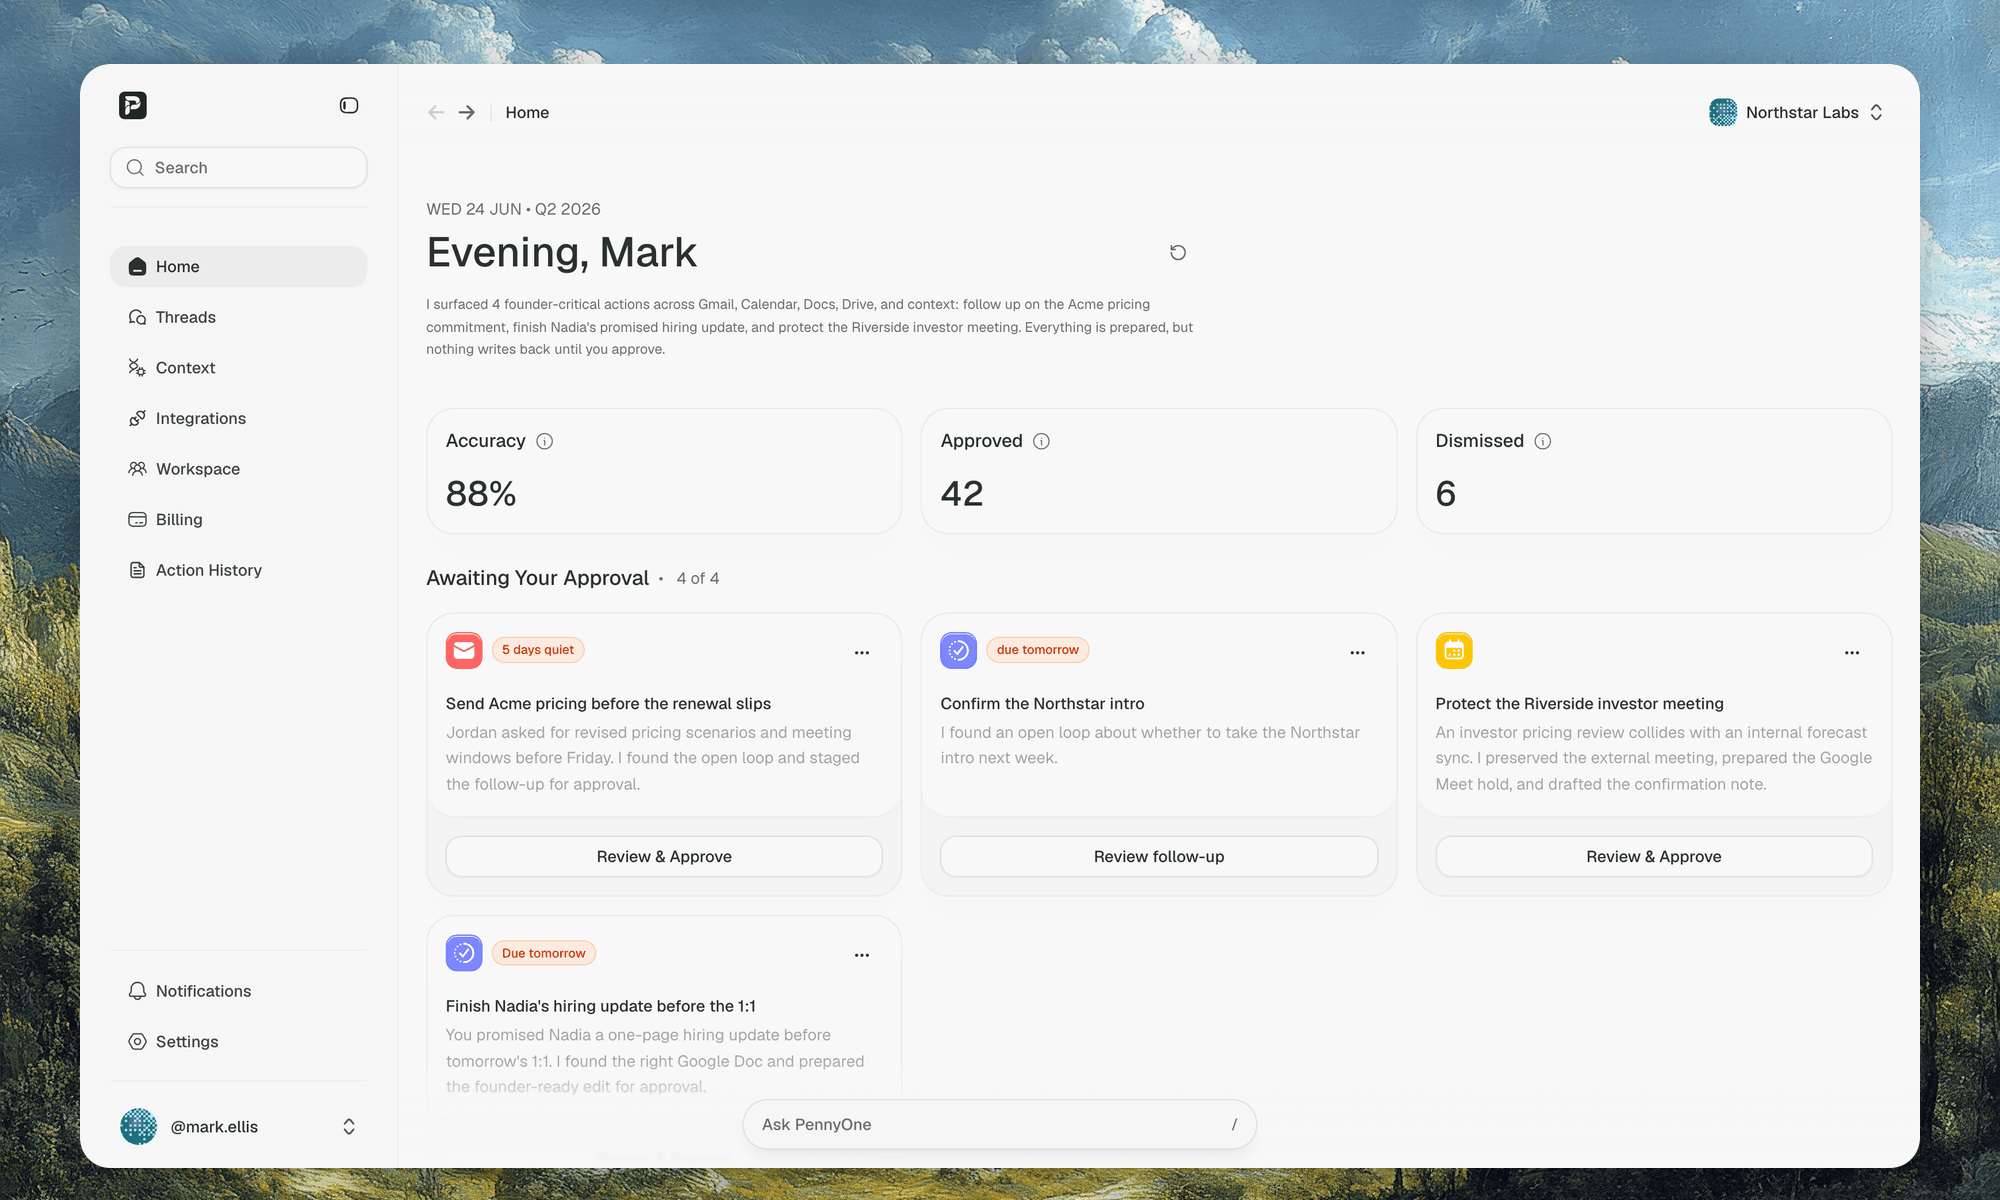Click the task icon on Northstar intro card
2000x1200 pixels.
coord(959,650)
